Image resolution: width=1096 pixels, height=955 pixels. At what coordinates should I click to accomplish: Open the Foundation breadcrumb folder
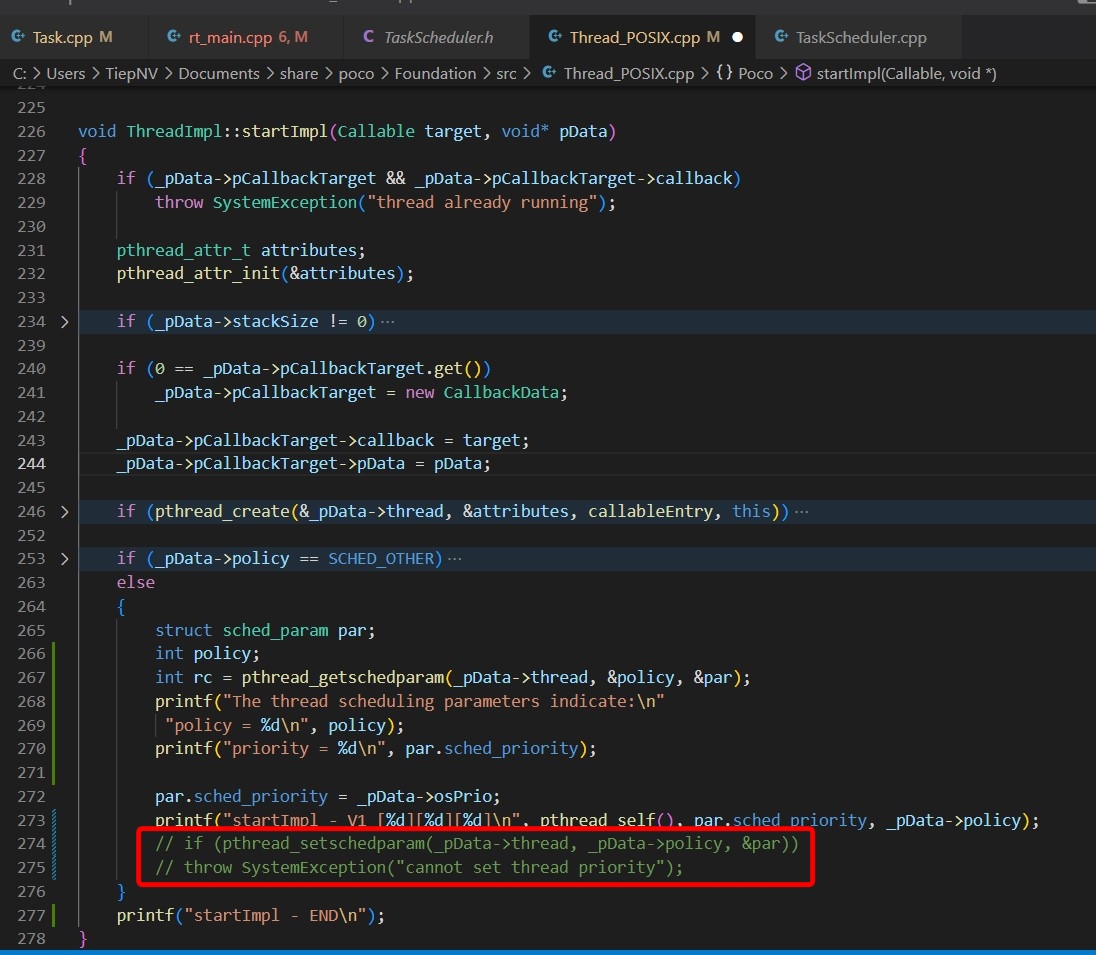click(x=435, y=73)
